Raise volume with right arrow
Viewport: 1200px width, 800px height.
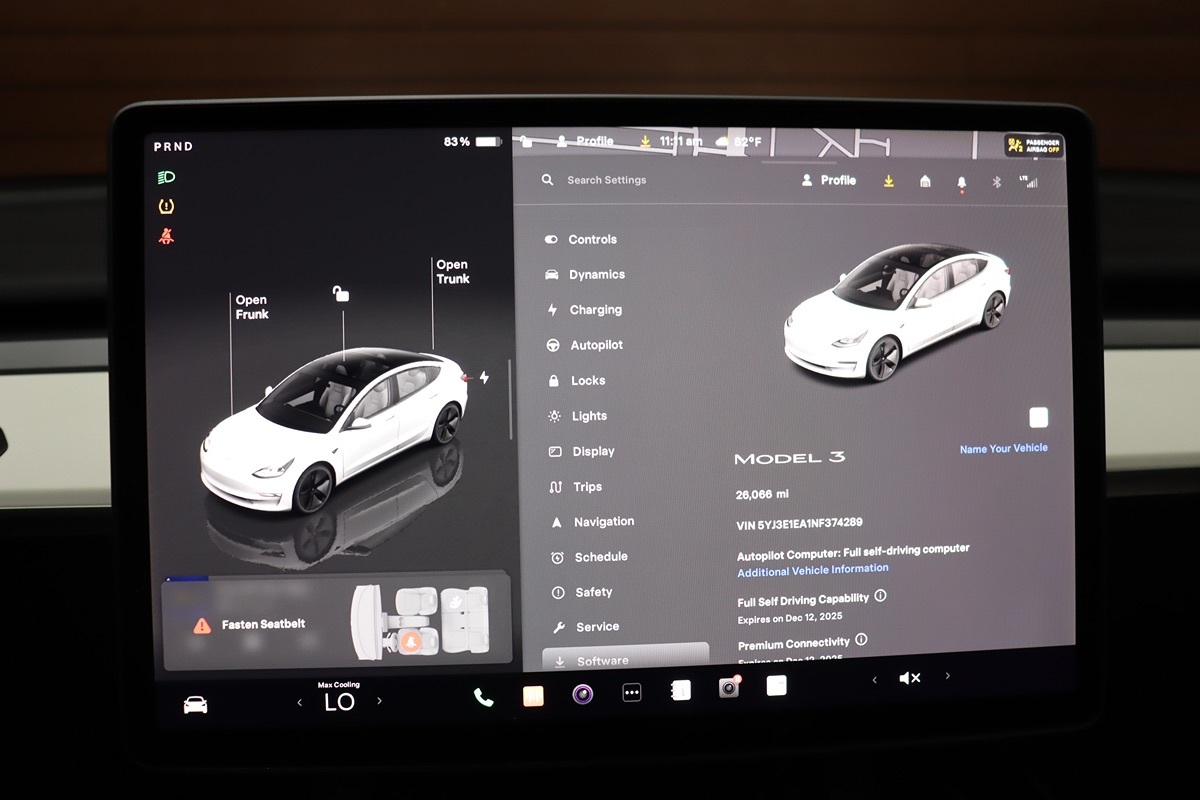[x=947, y=676]
